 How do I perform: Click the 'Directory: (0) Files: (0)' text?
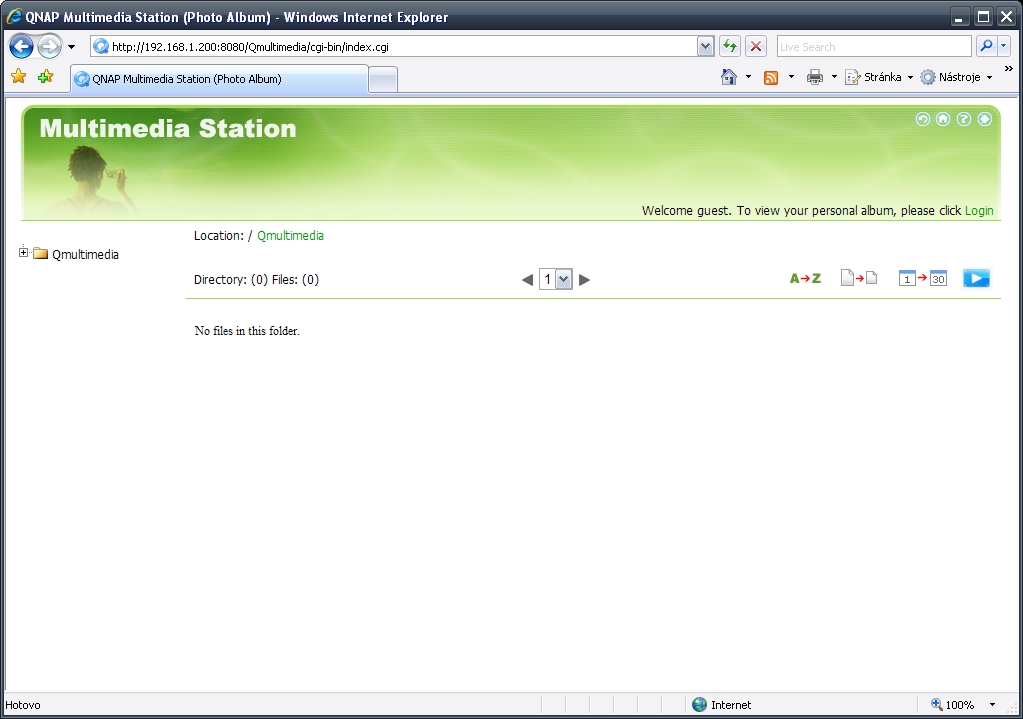click(256, 279)
